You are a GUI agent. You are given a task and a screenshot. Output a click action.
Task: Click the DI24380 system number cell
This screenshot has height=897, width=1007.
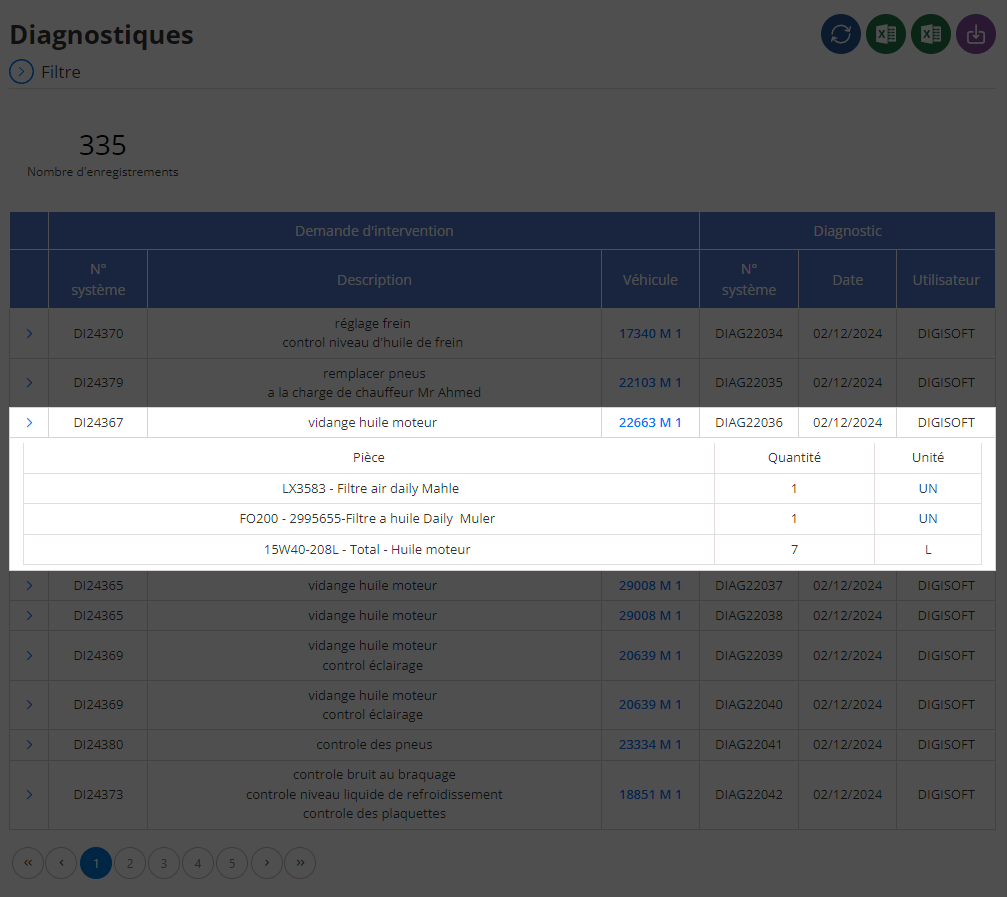tap(98, 745)
